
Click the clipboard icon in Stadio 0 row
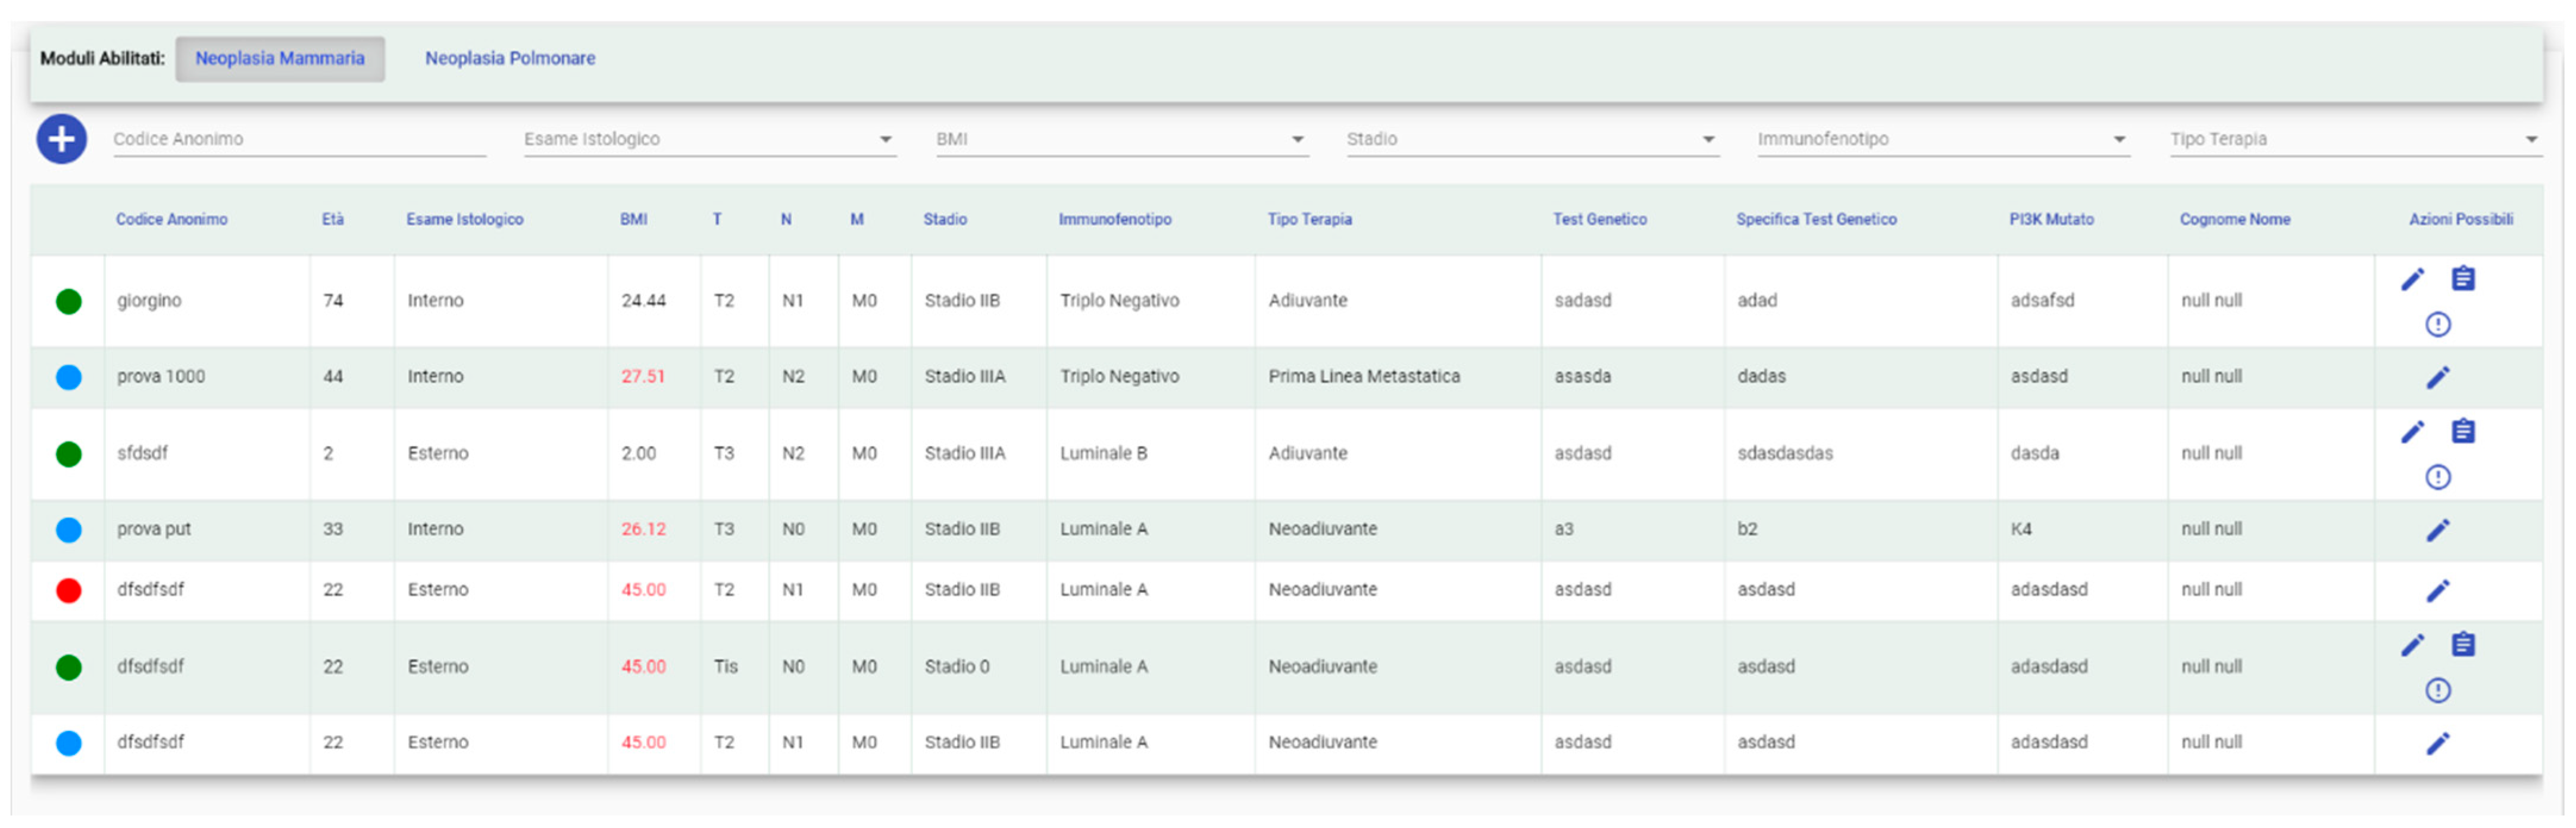pyautogui.click(x=2463, y=645)
